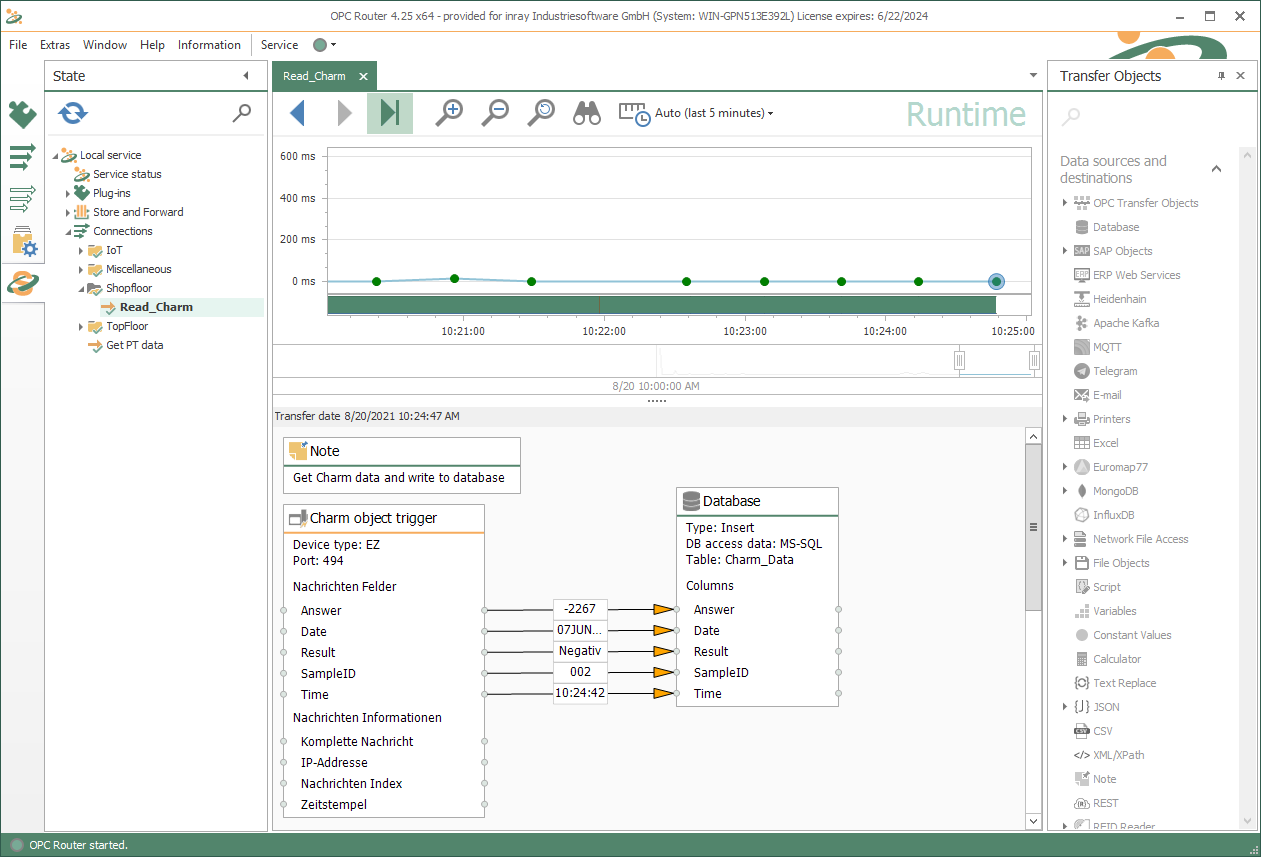Toggle pin on Transfer Objects panel
This screenshot has height=857, width=1261.
pos(1221,76)
